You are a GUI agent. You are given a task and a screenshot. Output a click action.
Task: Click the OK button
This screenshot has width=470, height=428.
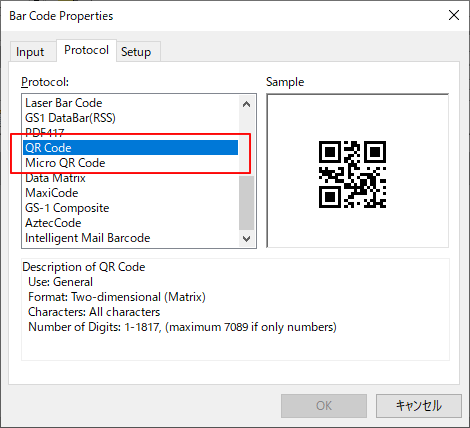pos(324,406)
